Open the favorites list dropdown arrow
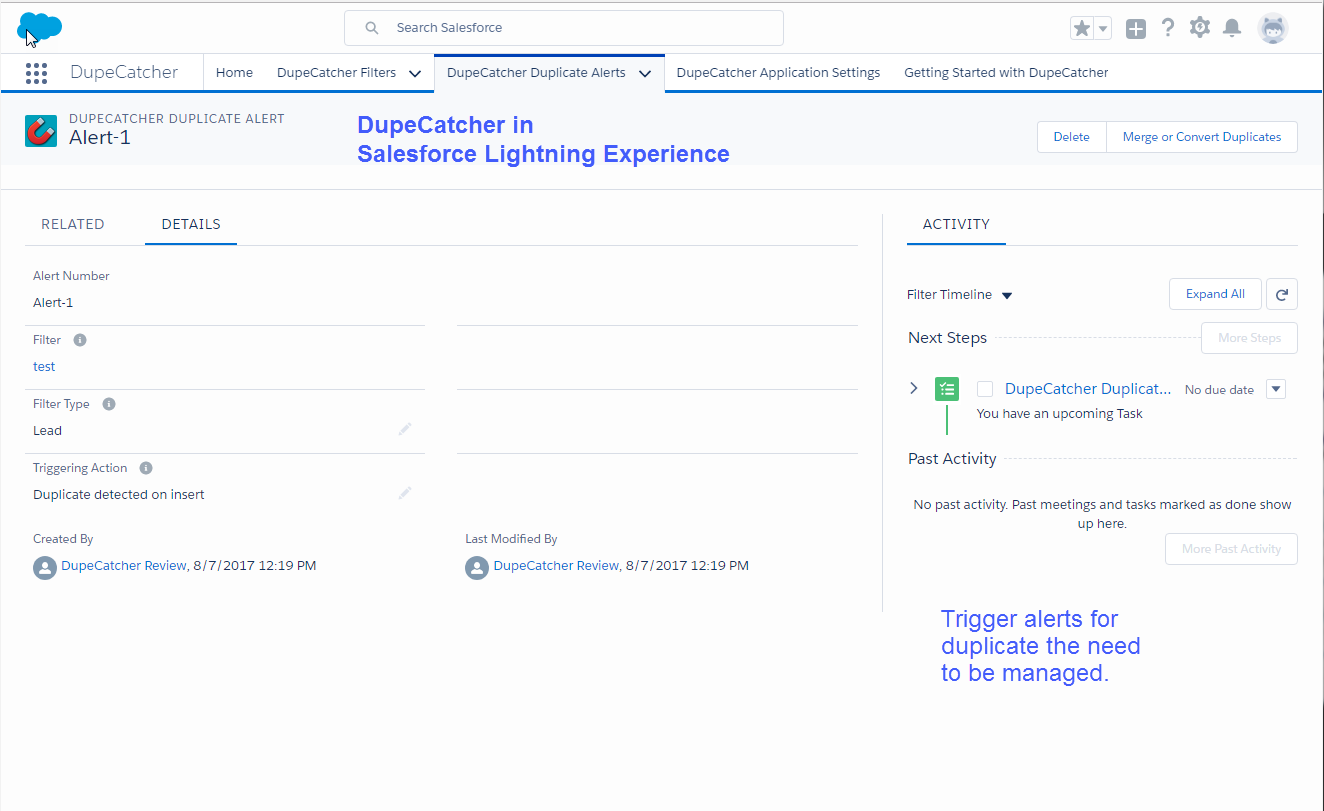1324x811 pixels. (1103, 29)
